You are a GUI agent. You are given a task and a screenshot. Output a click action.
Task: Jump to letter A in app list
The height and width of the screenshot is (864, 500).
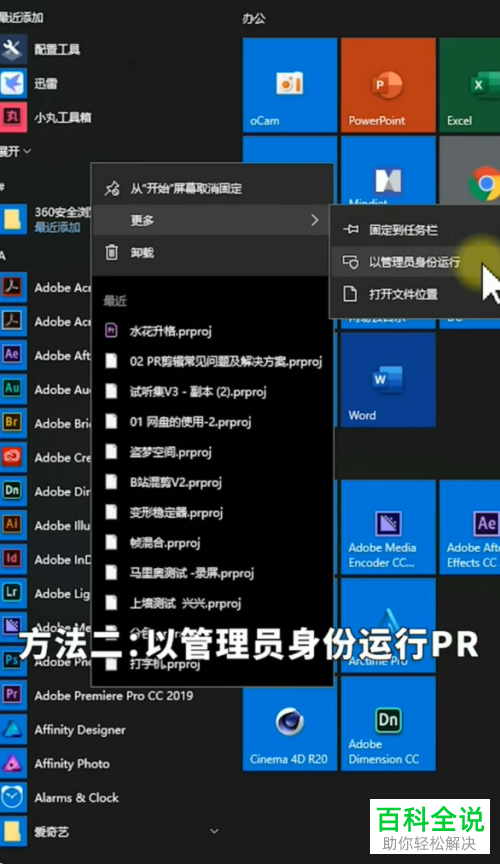(3, 256)
